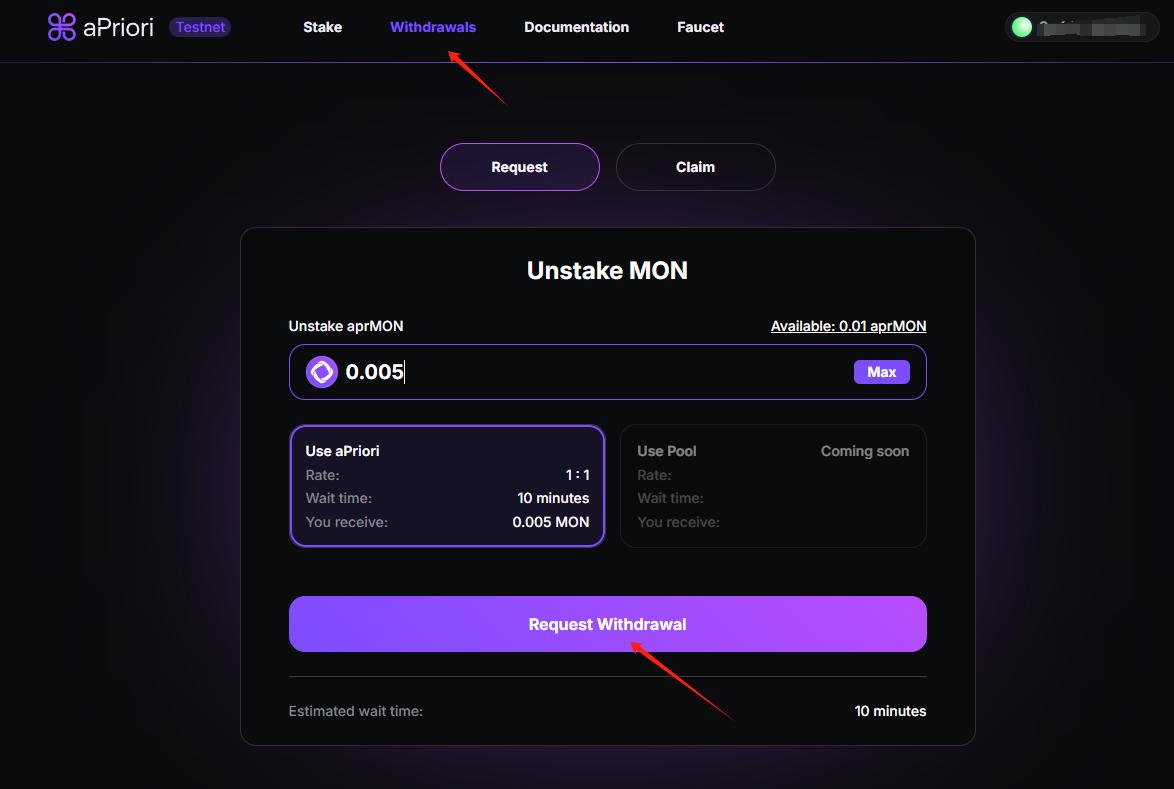Screen dimensions: 1174x789
Task: Go to the Withdrawals nav item
Action: click(433, 27)
